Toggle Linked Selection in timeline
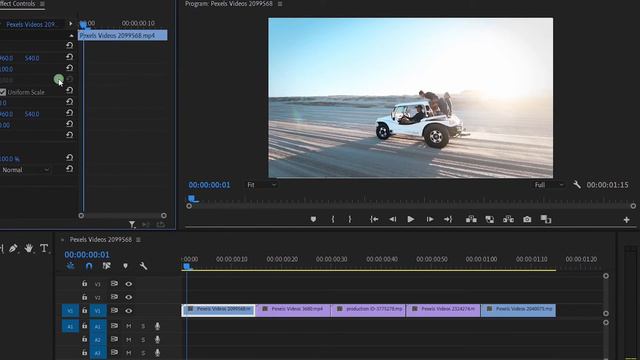The width and height of the screenshot is (640, 360). [107, 266]
